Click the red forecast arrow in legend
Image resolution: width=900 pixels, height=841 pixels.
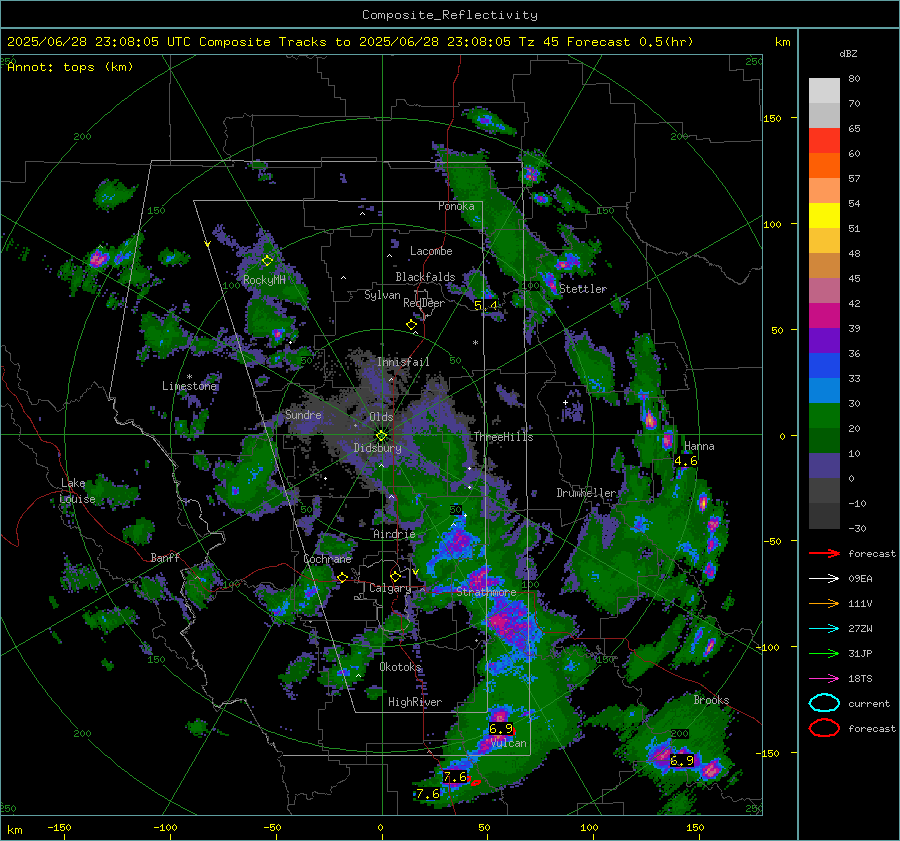(824, 553)
